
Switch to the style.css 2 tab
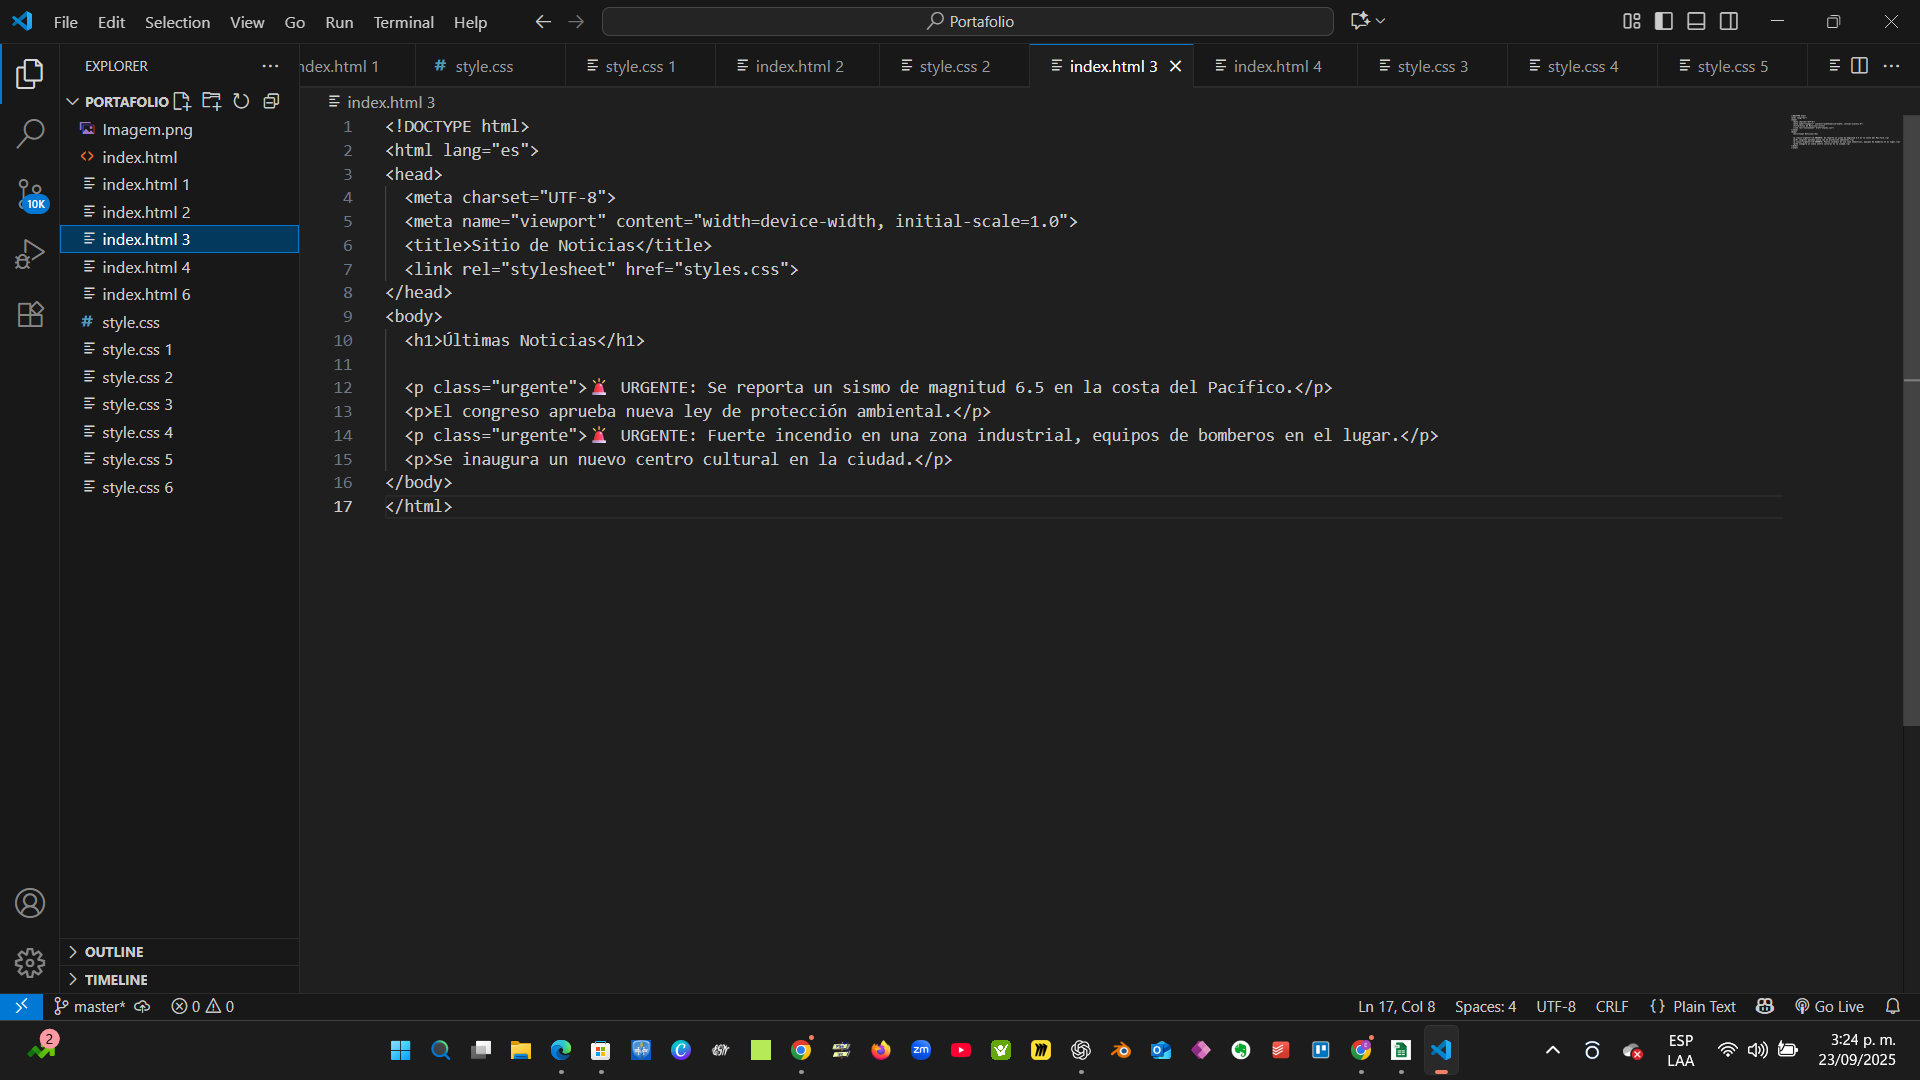tap(954, 66)
